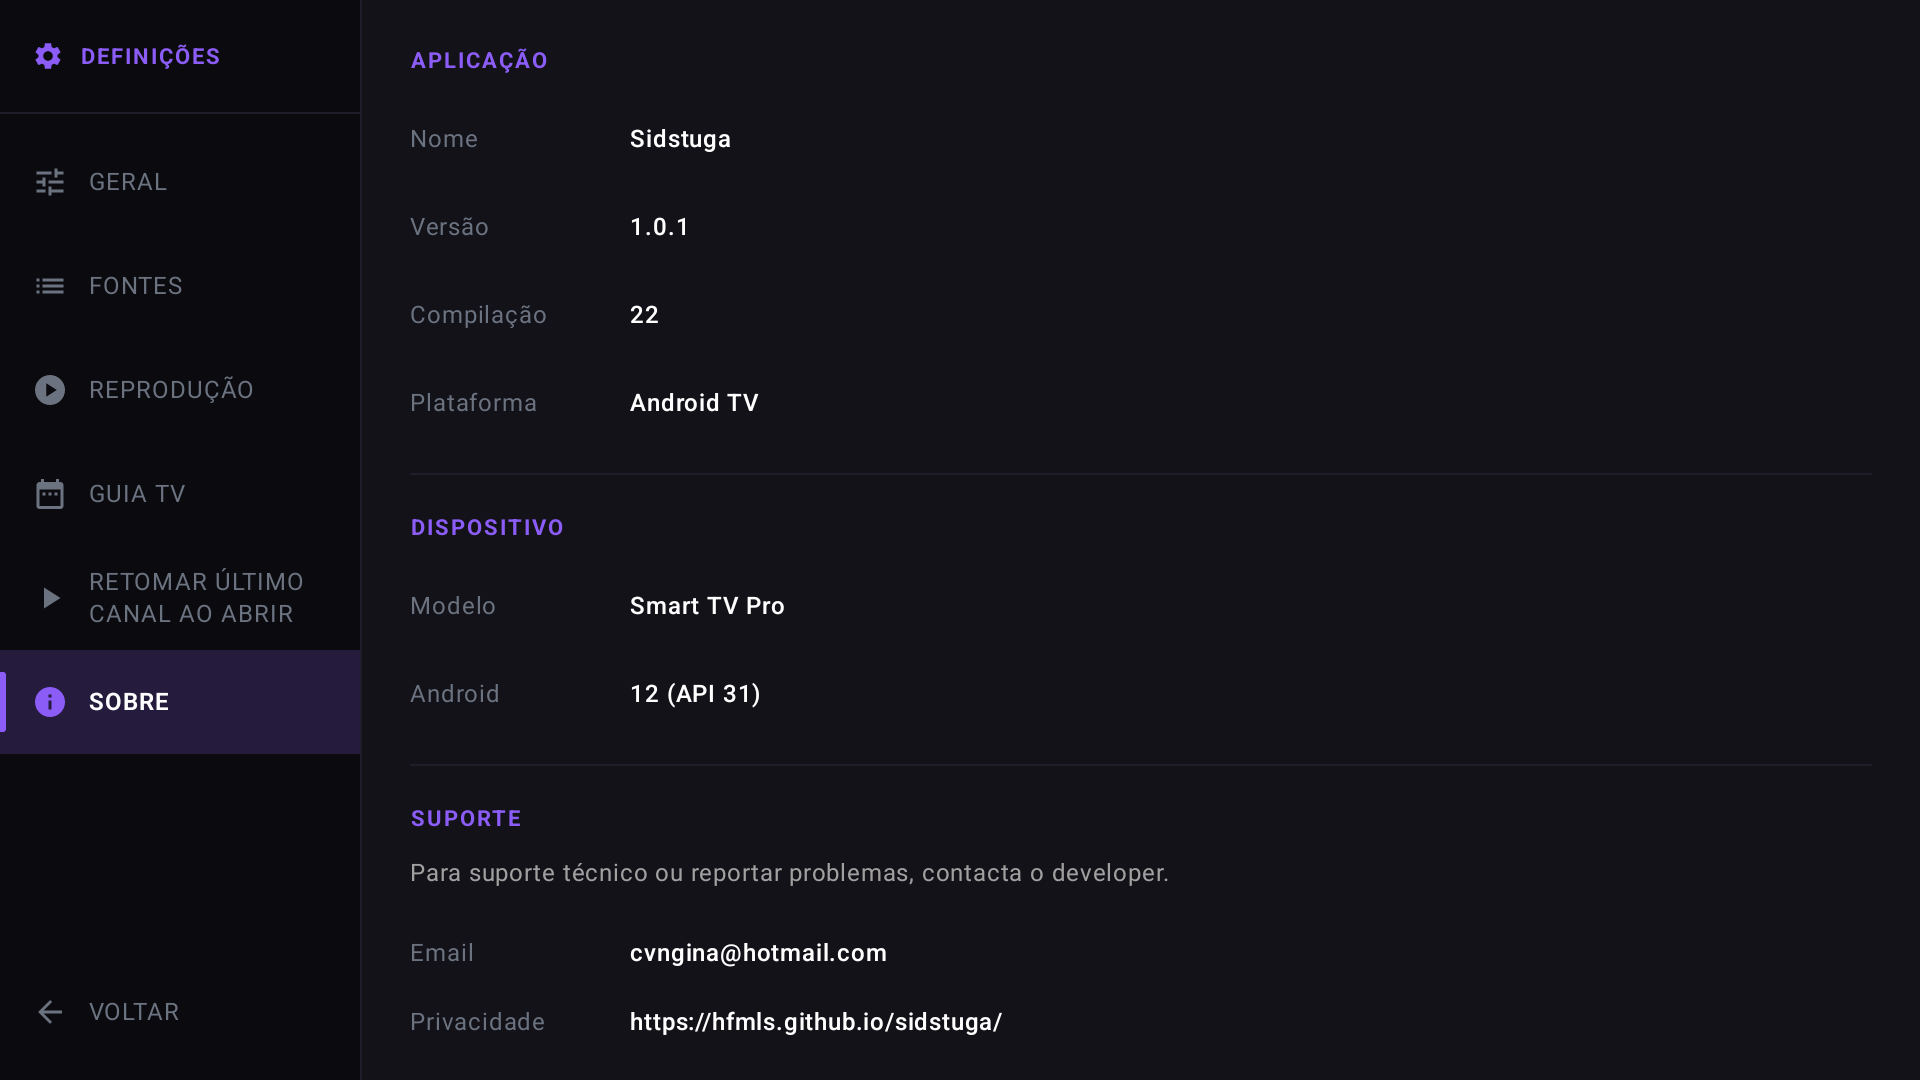Toggle Retomar último canal ao abrir
Screen dimensions: 1920x1080
coord(180,598)
